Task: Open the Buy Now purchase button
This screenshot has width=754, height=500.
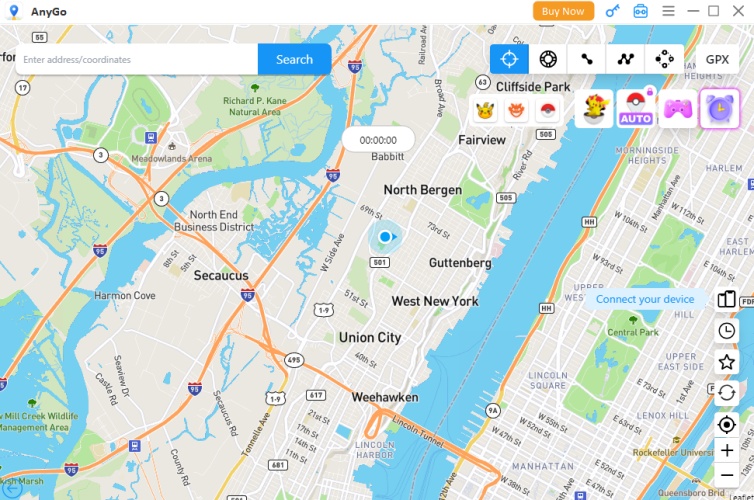Action: pyautogui.click(x=563, y=11)
